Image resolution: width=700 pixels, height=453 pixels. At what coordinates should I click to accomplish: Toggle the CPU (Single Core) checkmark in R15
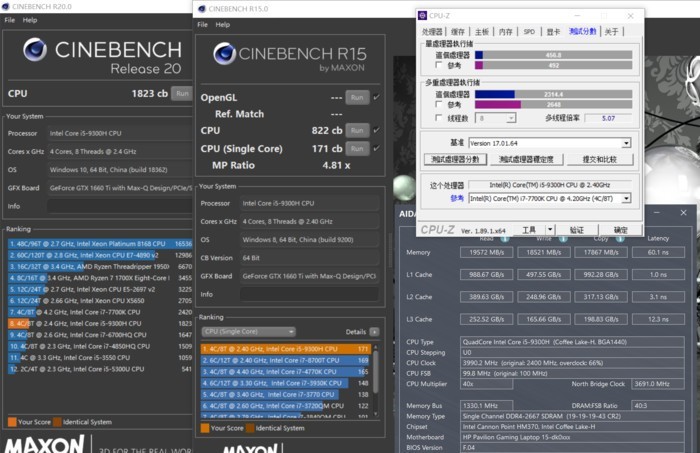click(x=377, y=148)
